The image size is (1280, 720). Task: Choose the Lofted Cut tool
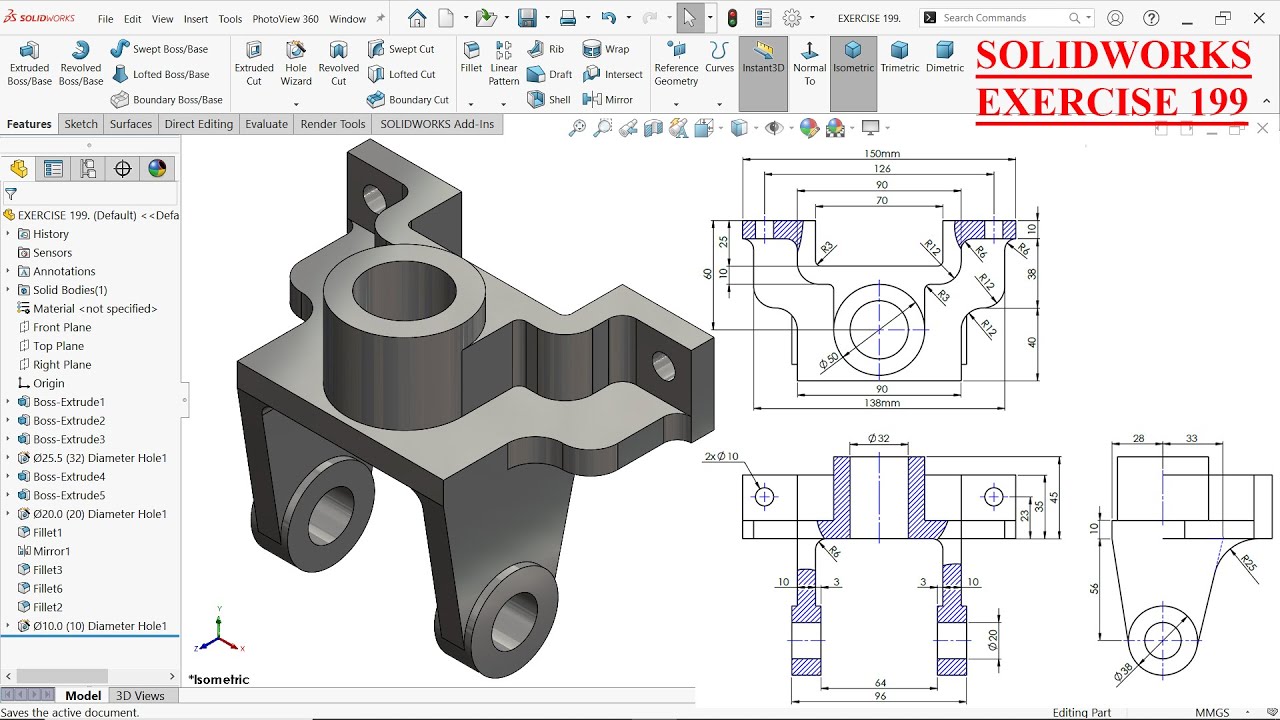400,74
